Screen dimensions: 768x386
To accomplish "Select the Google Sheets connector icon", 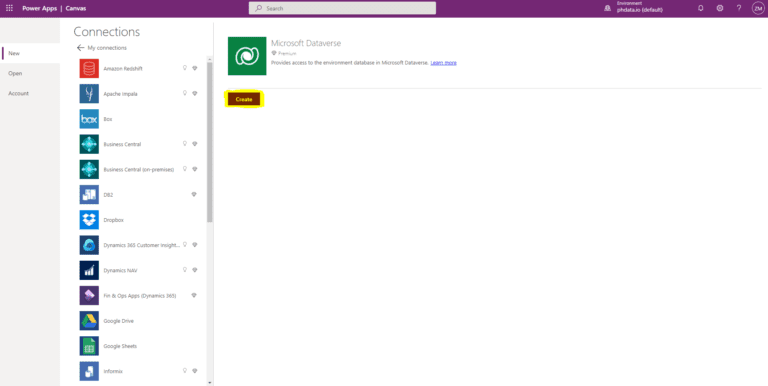I will point(89,346).
